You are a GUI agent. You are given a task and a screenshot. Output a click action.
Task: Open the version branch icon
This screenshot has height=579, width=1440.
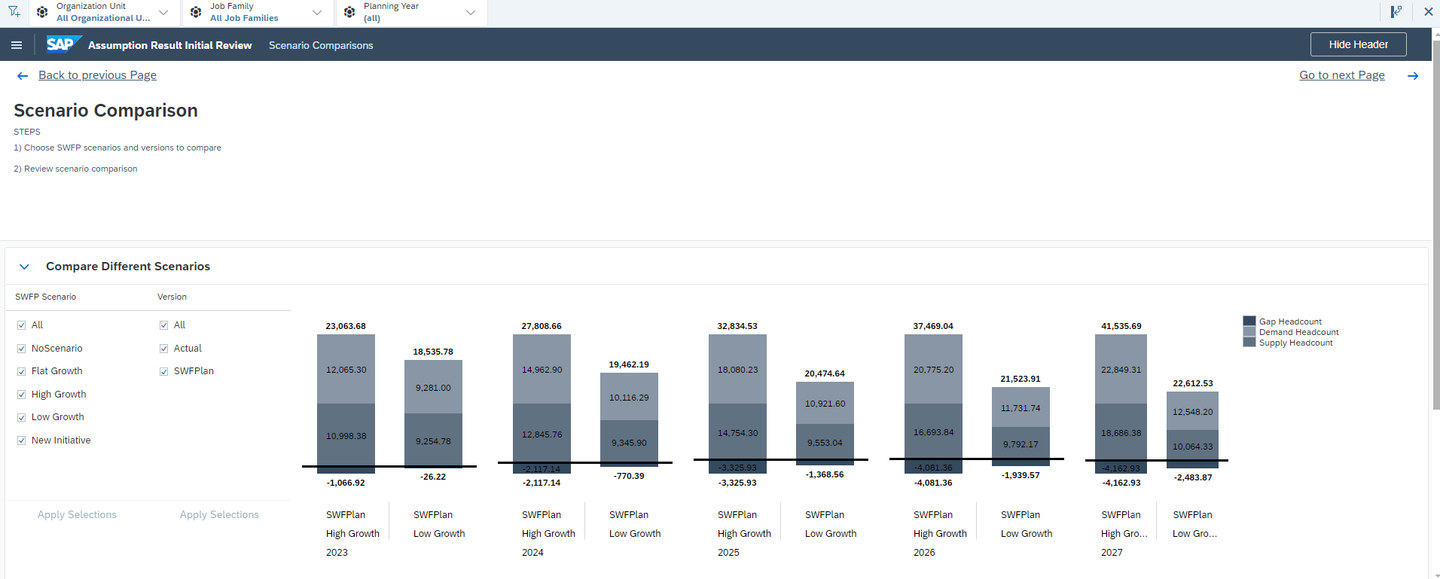pyautogui.click(x=1396, y=12)
